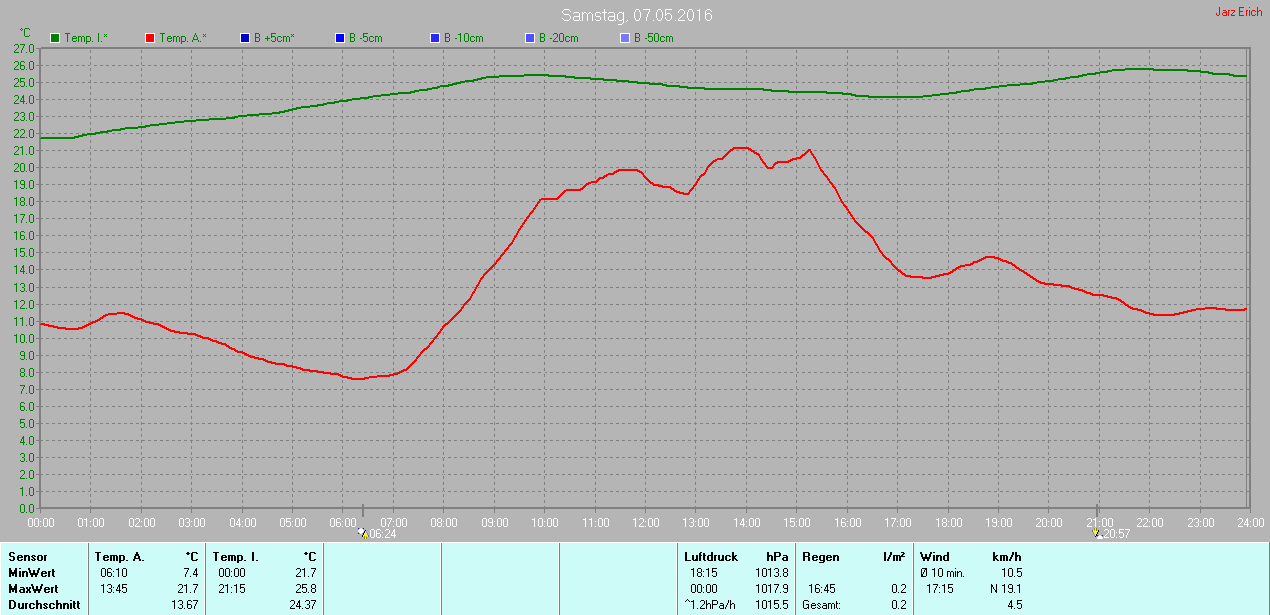Image resolution: width=1270 pixels, height=615 pixels.
Task: Click the B -50cm legend square
Action: [625, 38]
